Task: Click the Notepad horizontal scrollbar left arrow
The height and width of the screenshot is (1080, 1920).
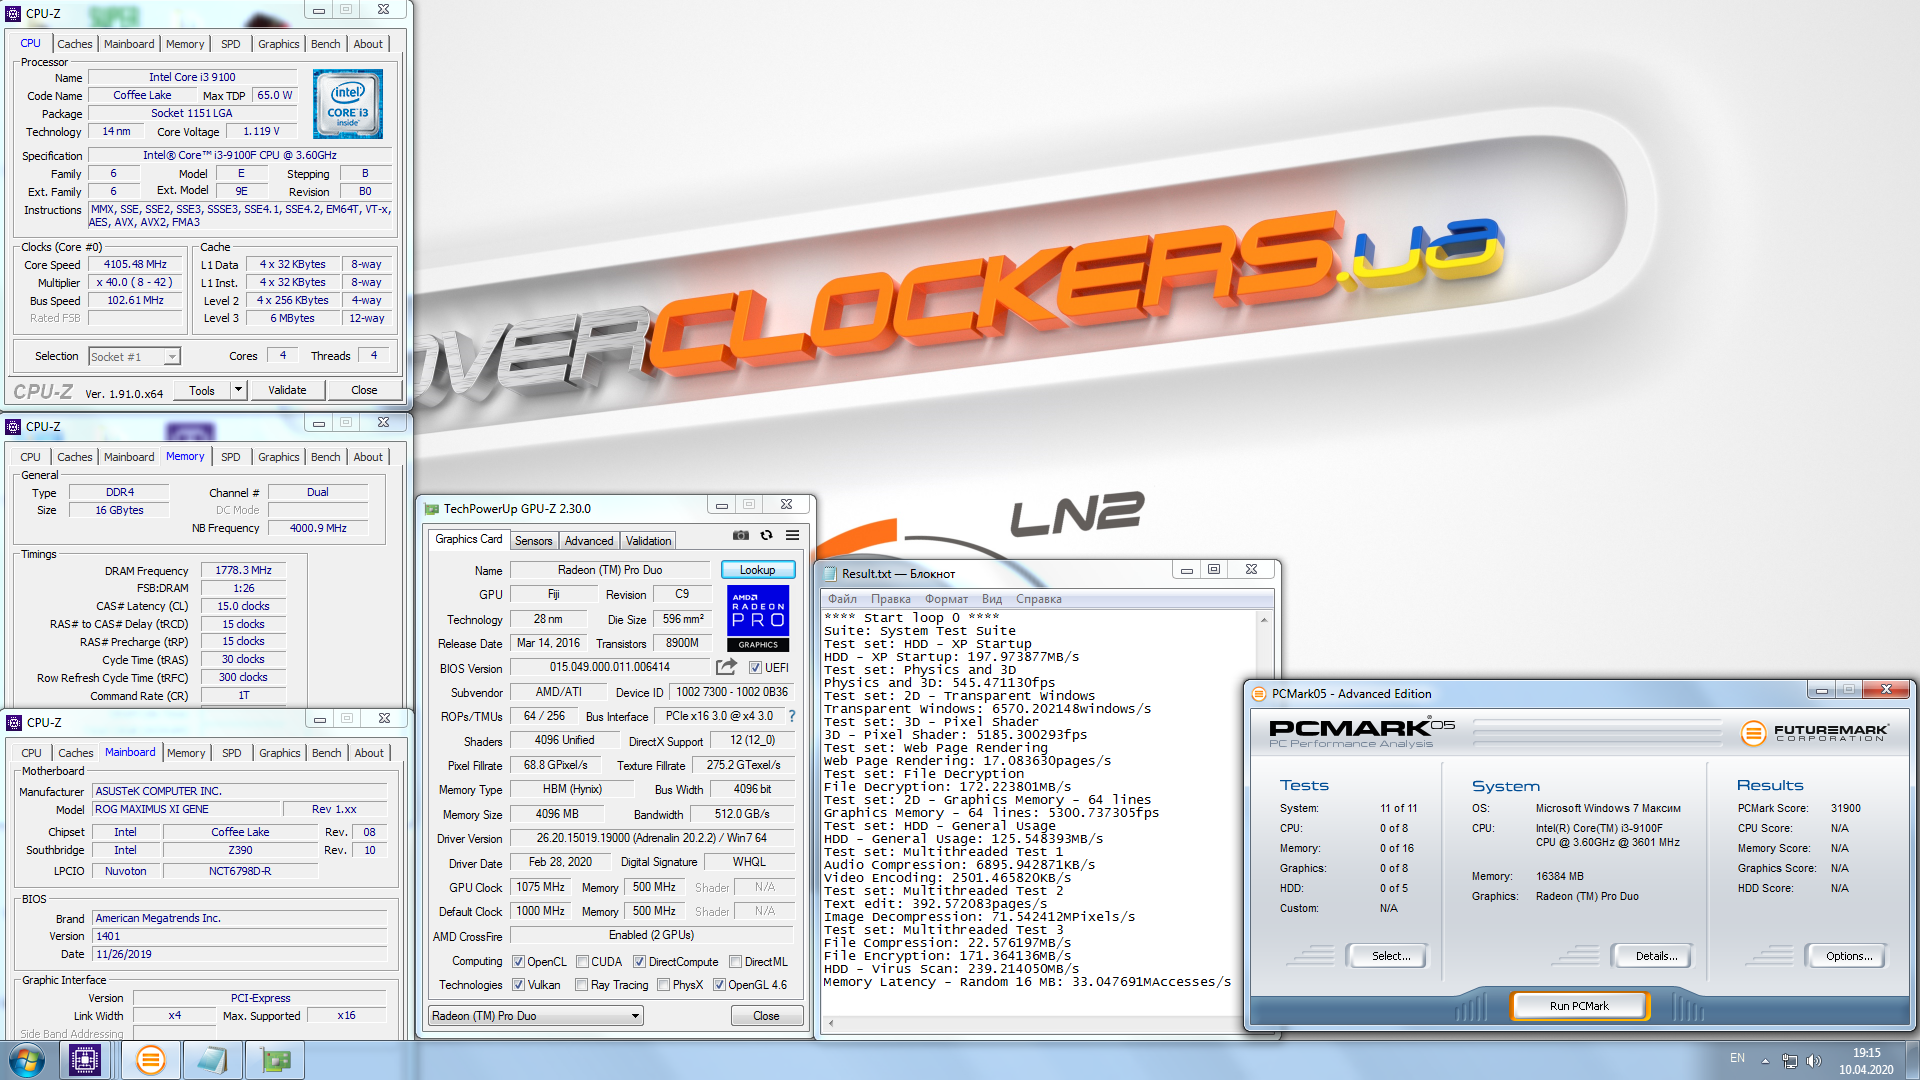Action: pos(830,1024)
